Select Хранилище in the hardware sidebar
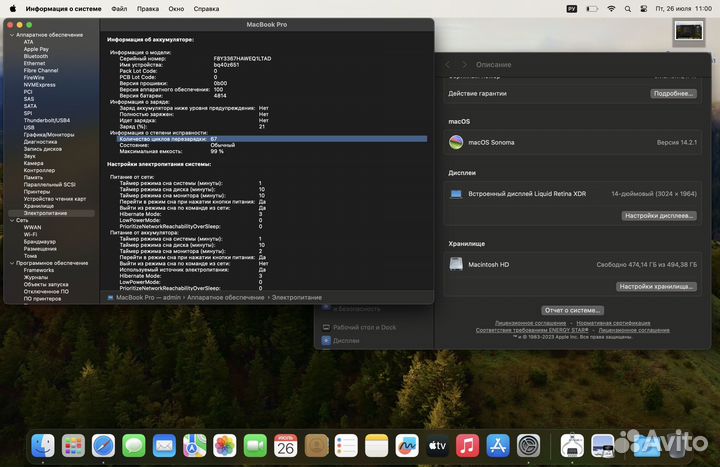 pyautogui.click(x=39, y=206)
